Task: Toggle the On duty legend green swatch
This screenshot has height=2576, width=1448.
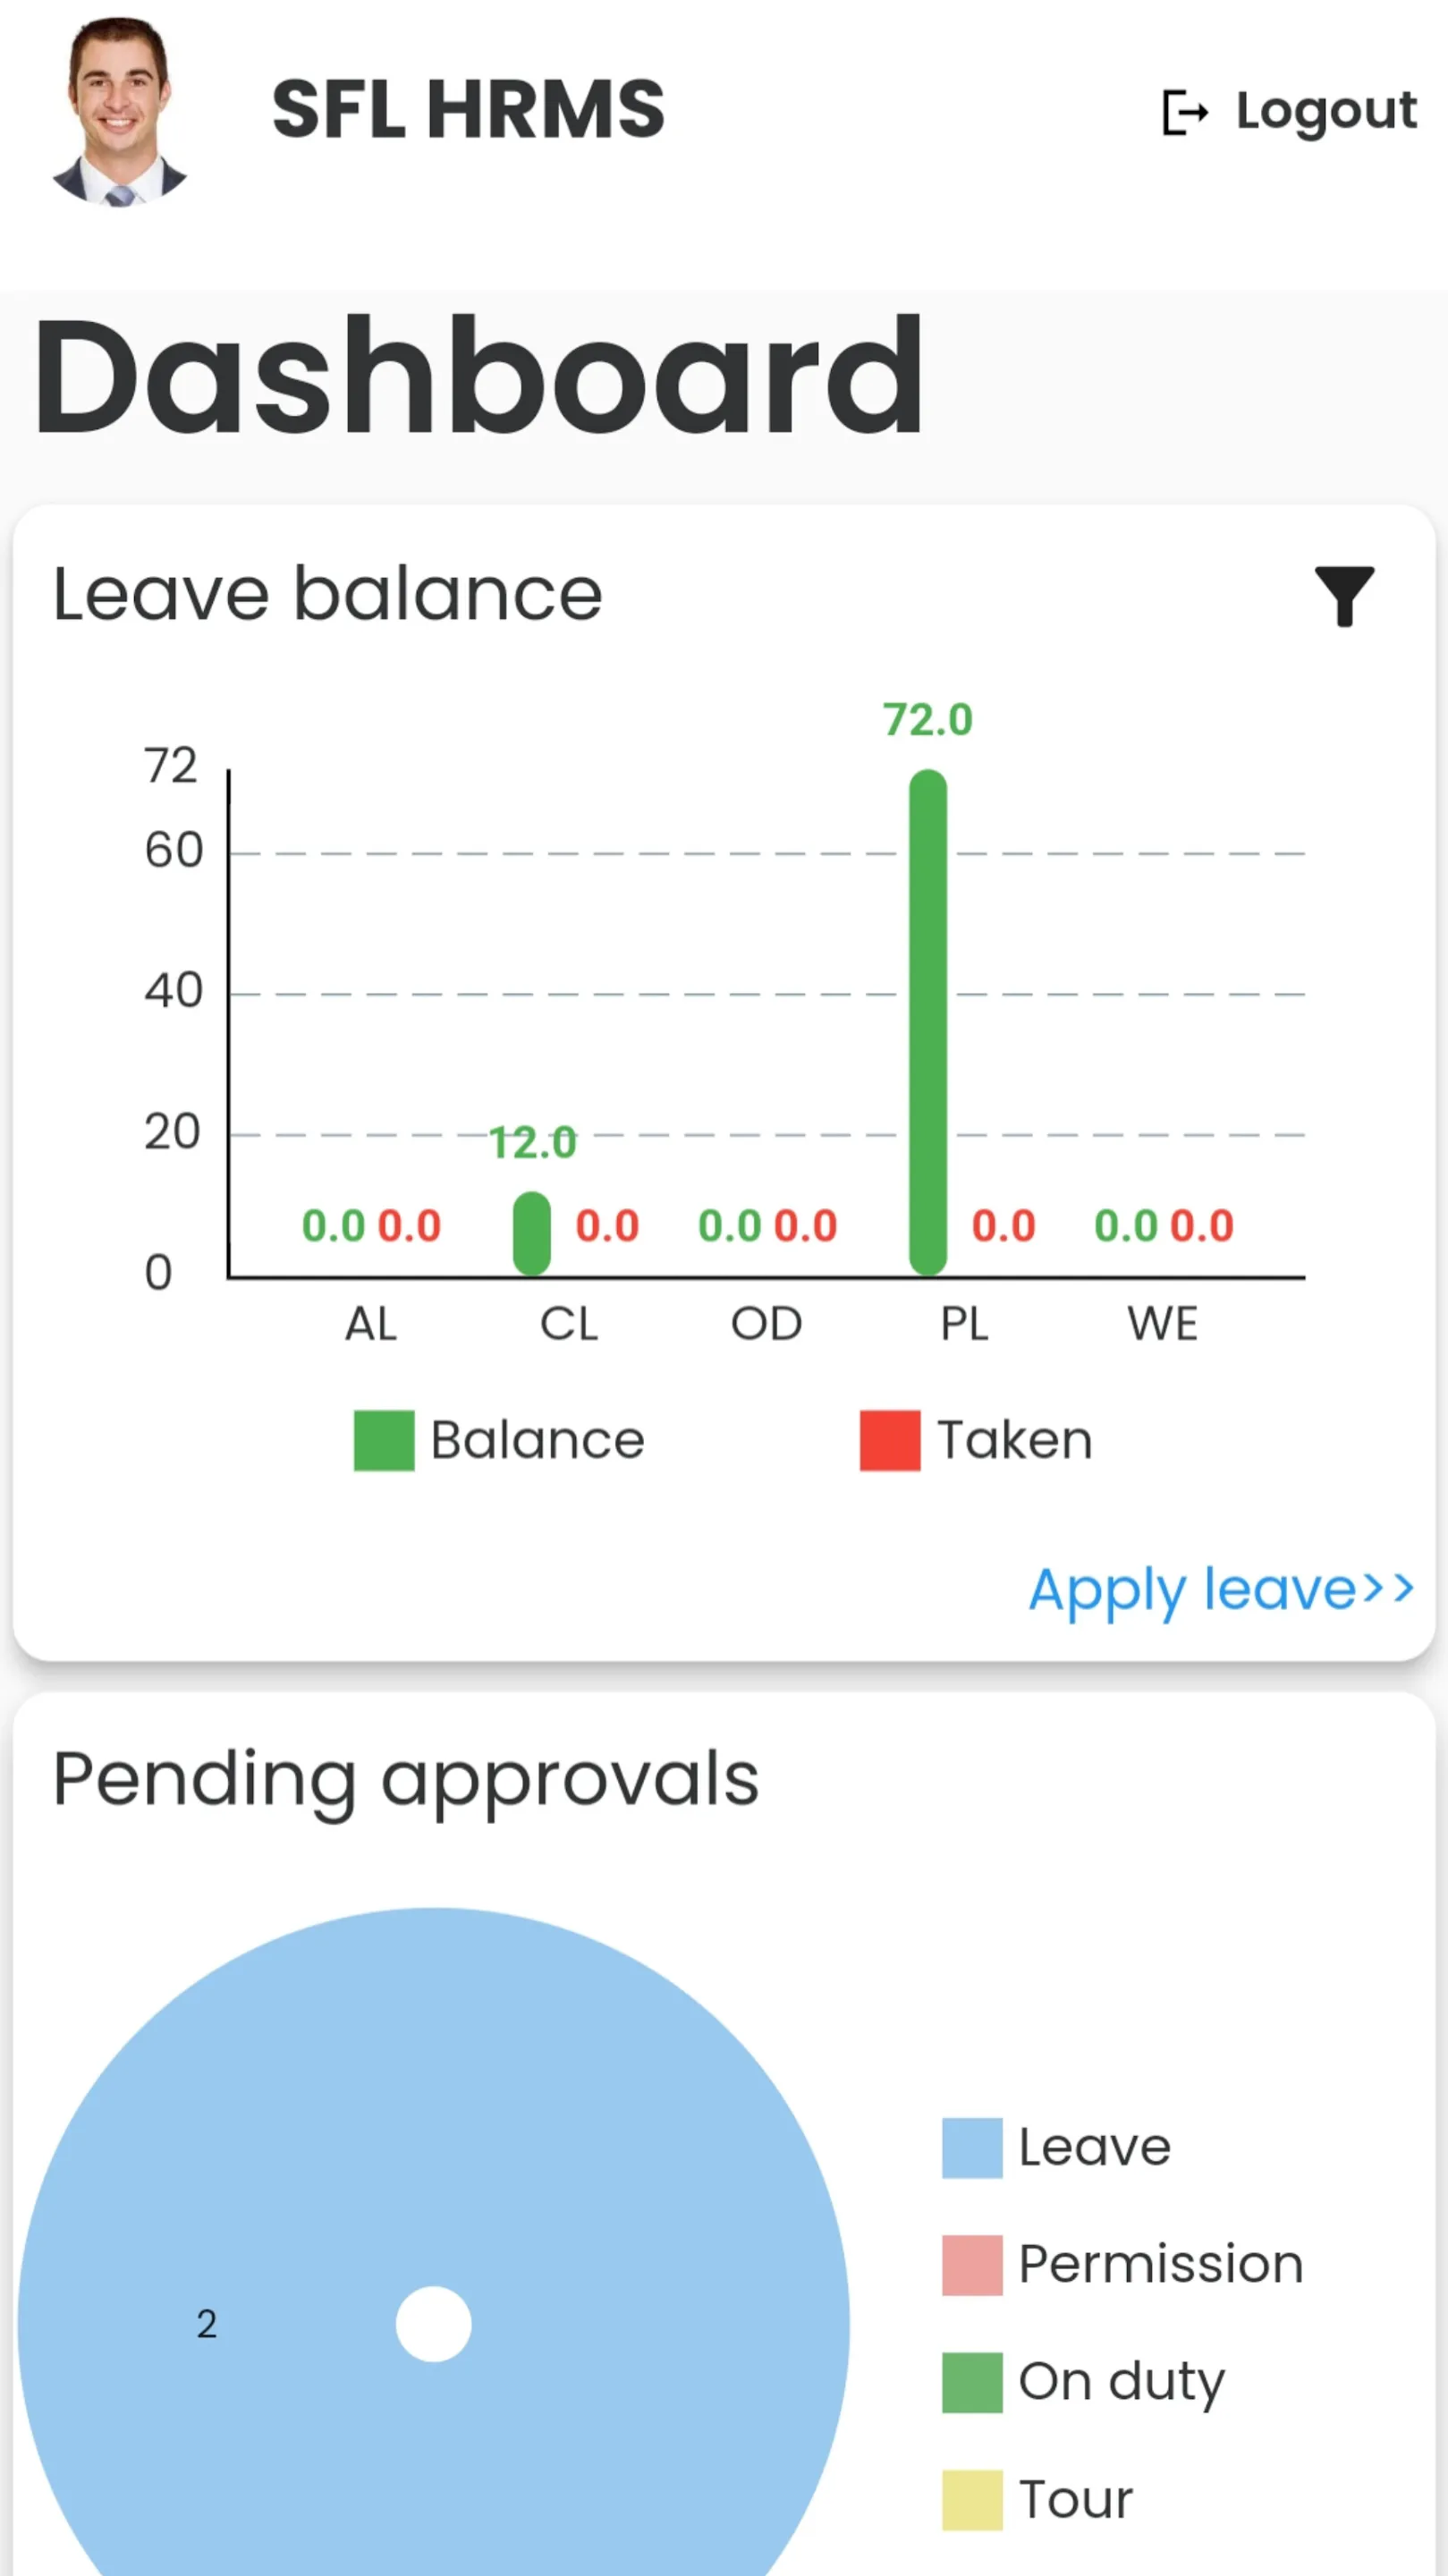Action: (x=971, y=2382)
